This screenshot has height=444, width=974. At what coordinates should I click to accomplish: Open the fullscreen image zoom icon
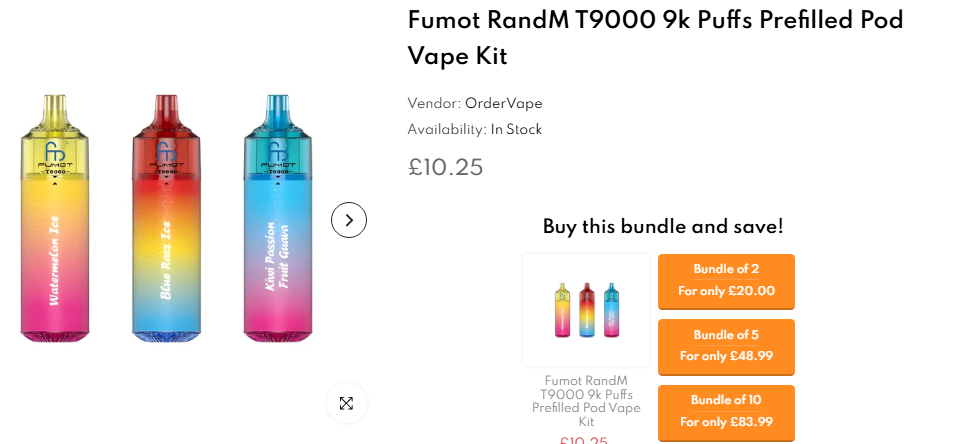(346, 403)
